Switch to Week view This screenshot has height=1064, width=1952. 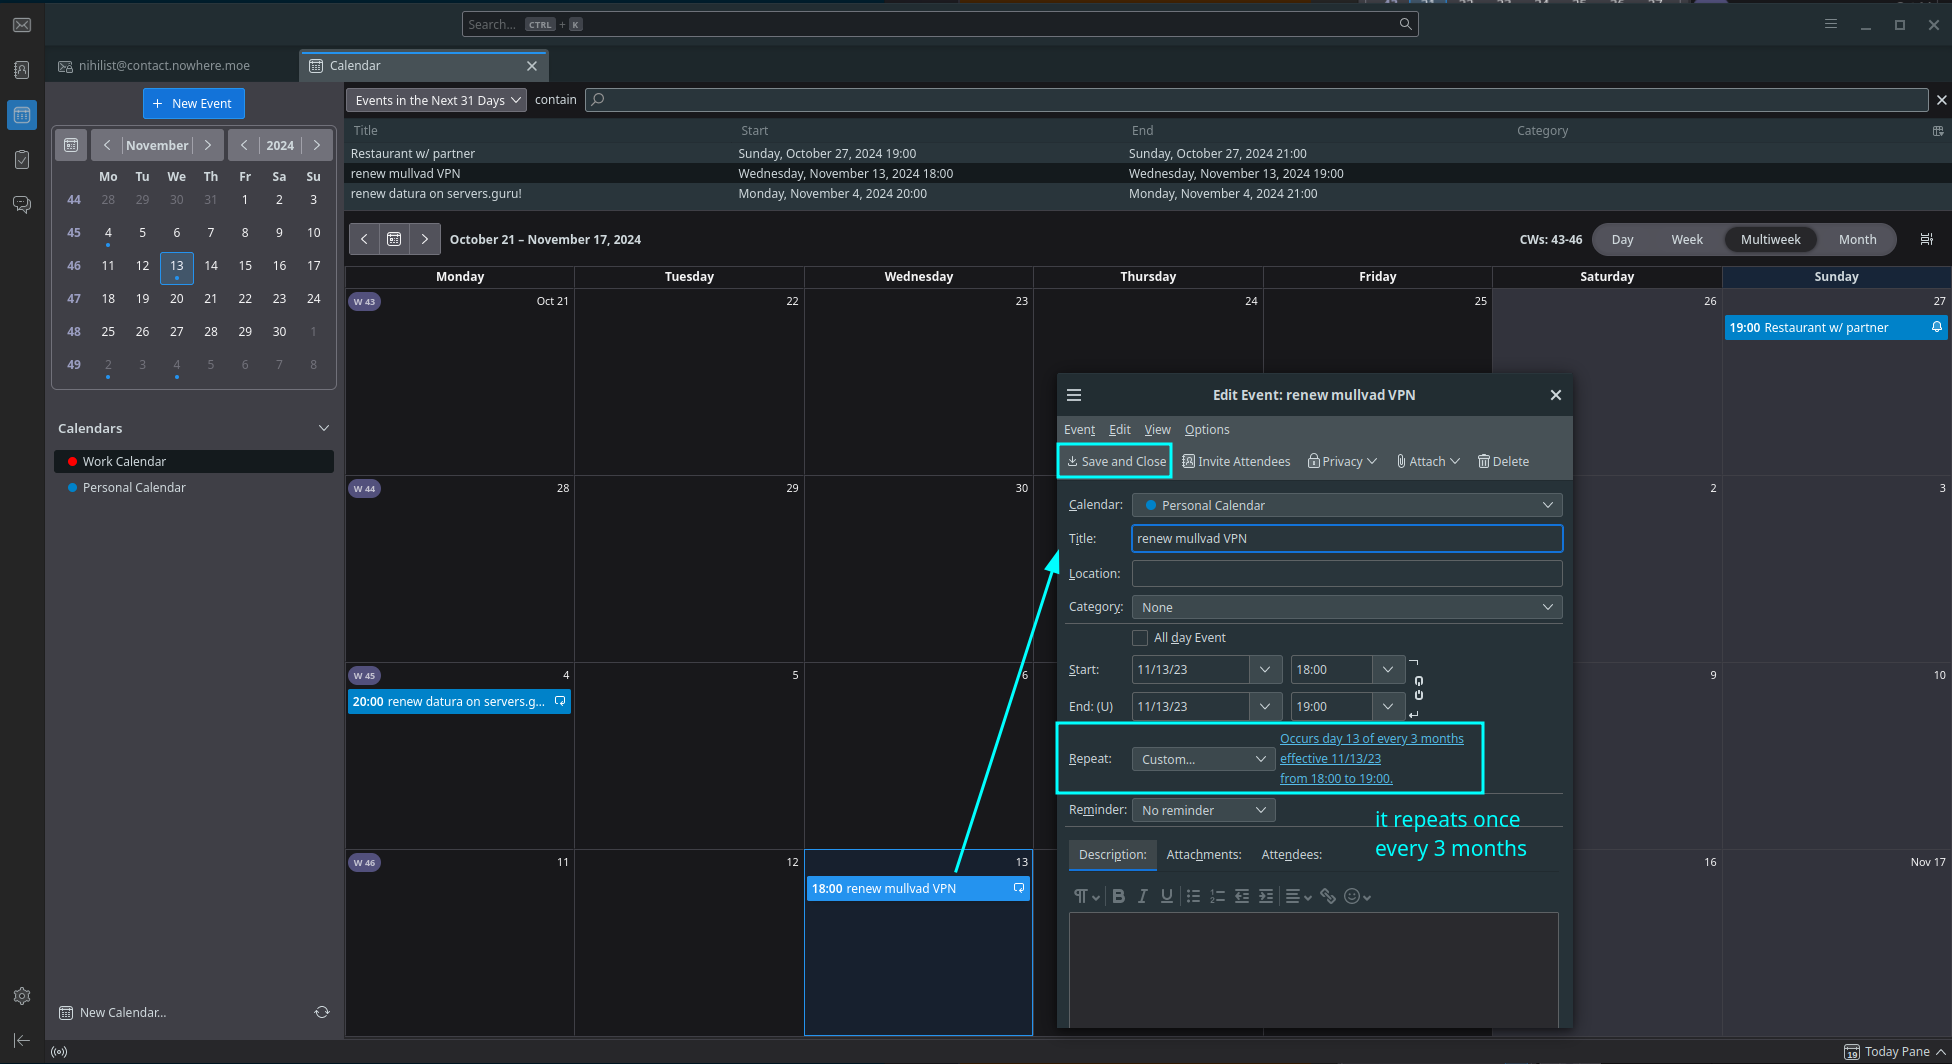(x=1687, y=239)
